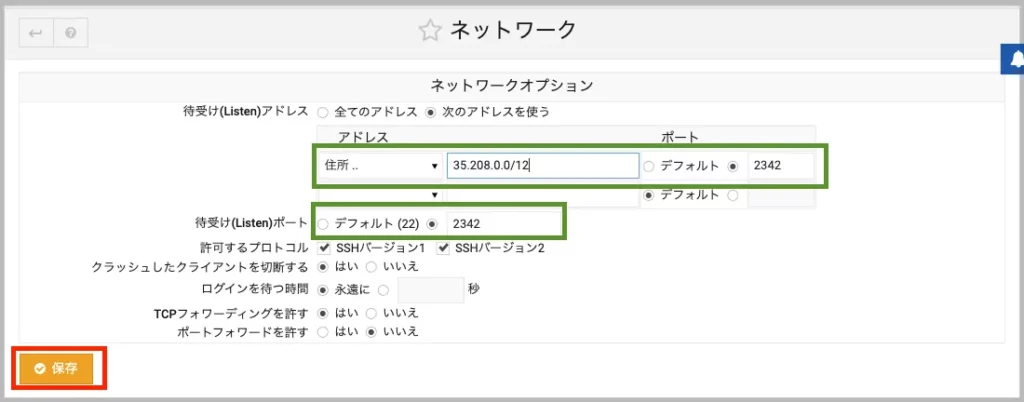Select はい for ポートフォワードを許す

coord(323,331)
